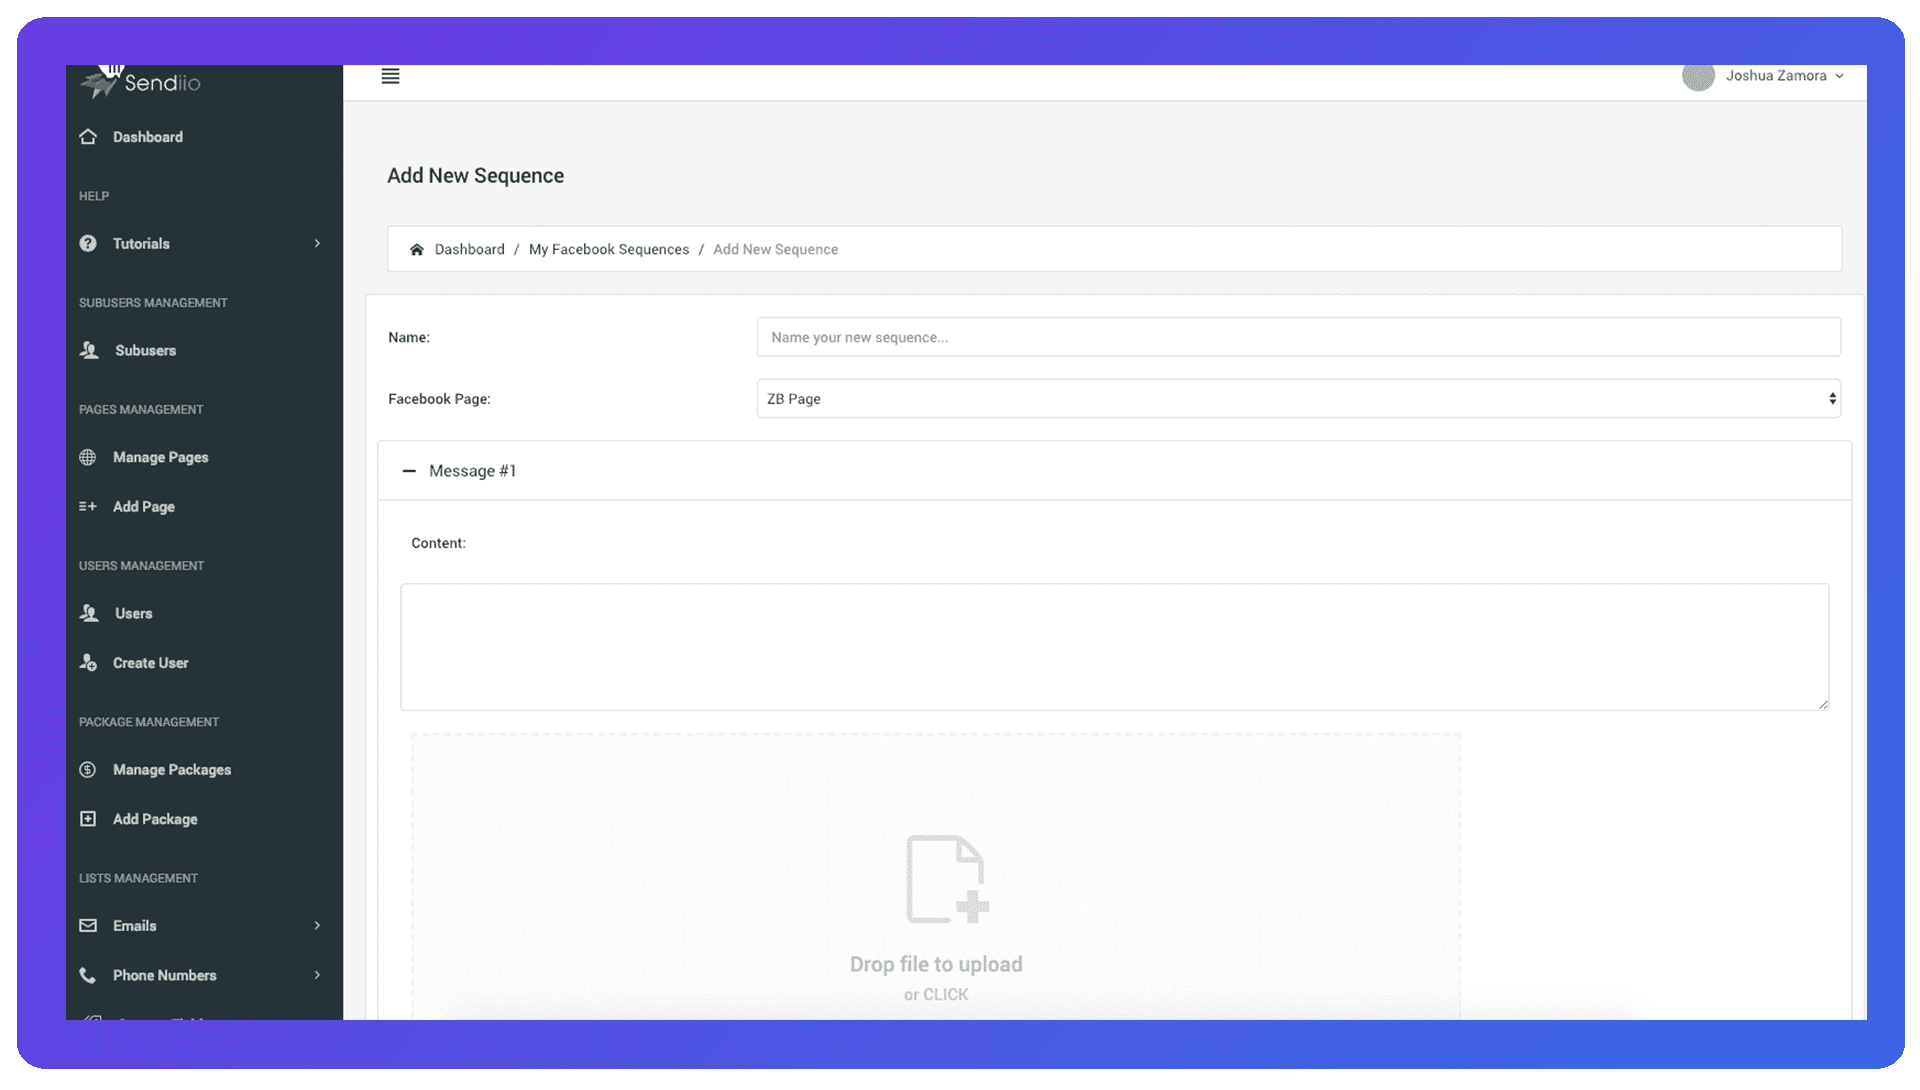Click the Add Page plus-list icon
The image size is (1920, 1090).
tap(88, 507)
